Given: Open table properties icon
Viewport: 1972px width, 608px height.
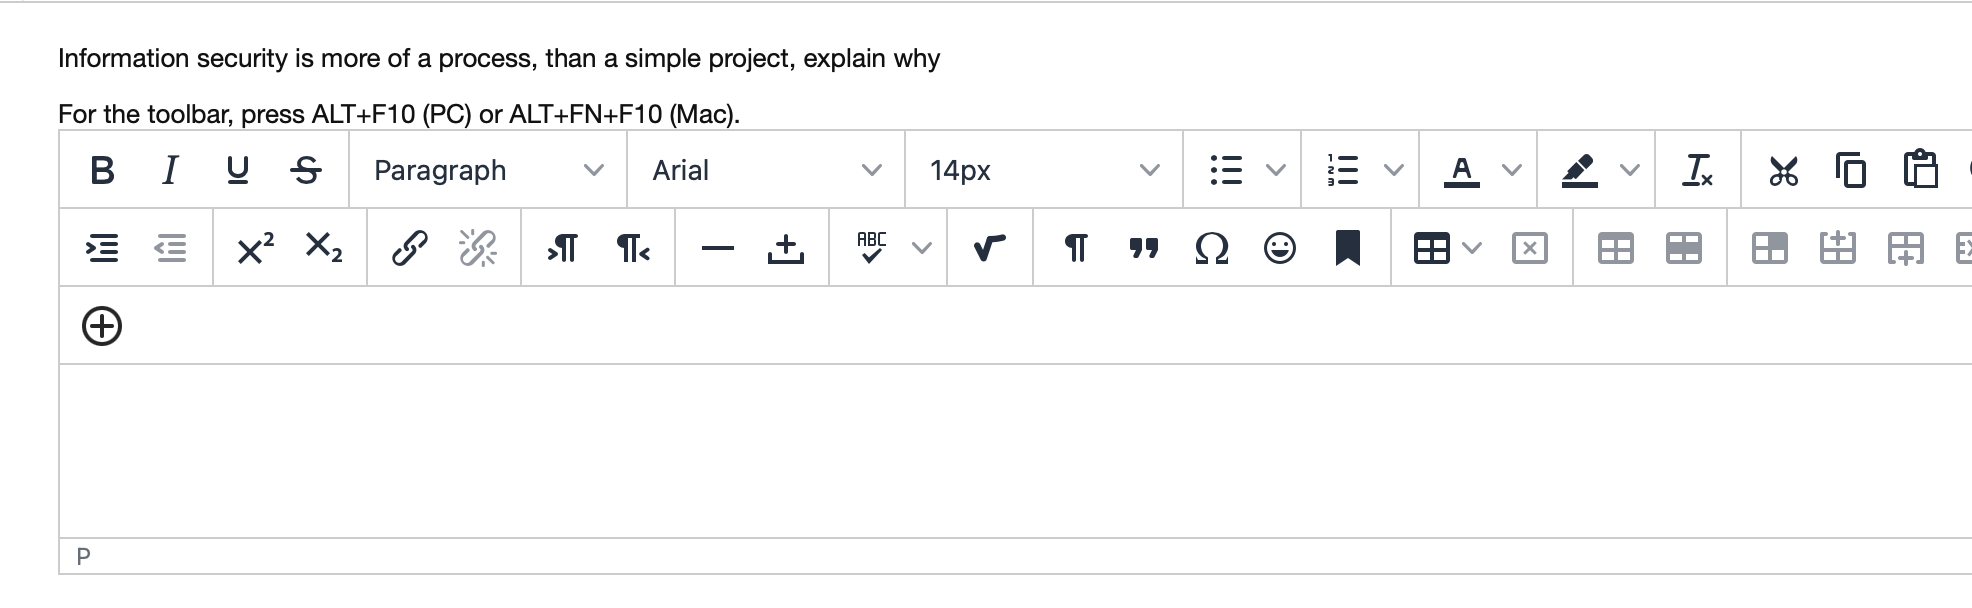Looking at the screenshot, I should (1616, 248).
